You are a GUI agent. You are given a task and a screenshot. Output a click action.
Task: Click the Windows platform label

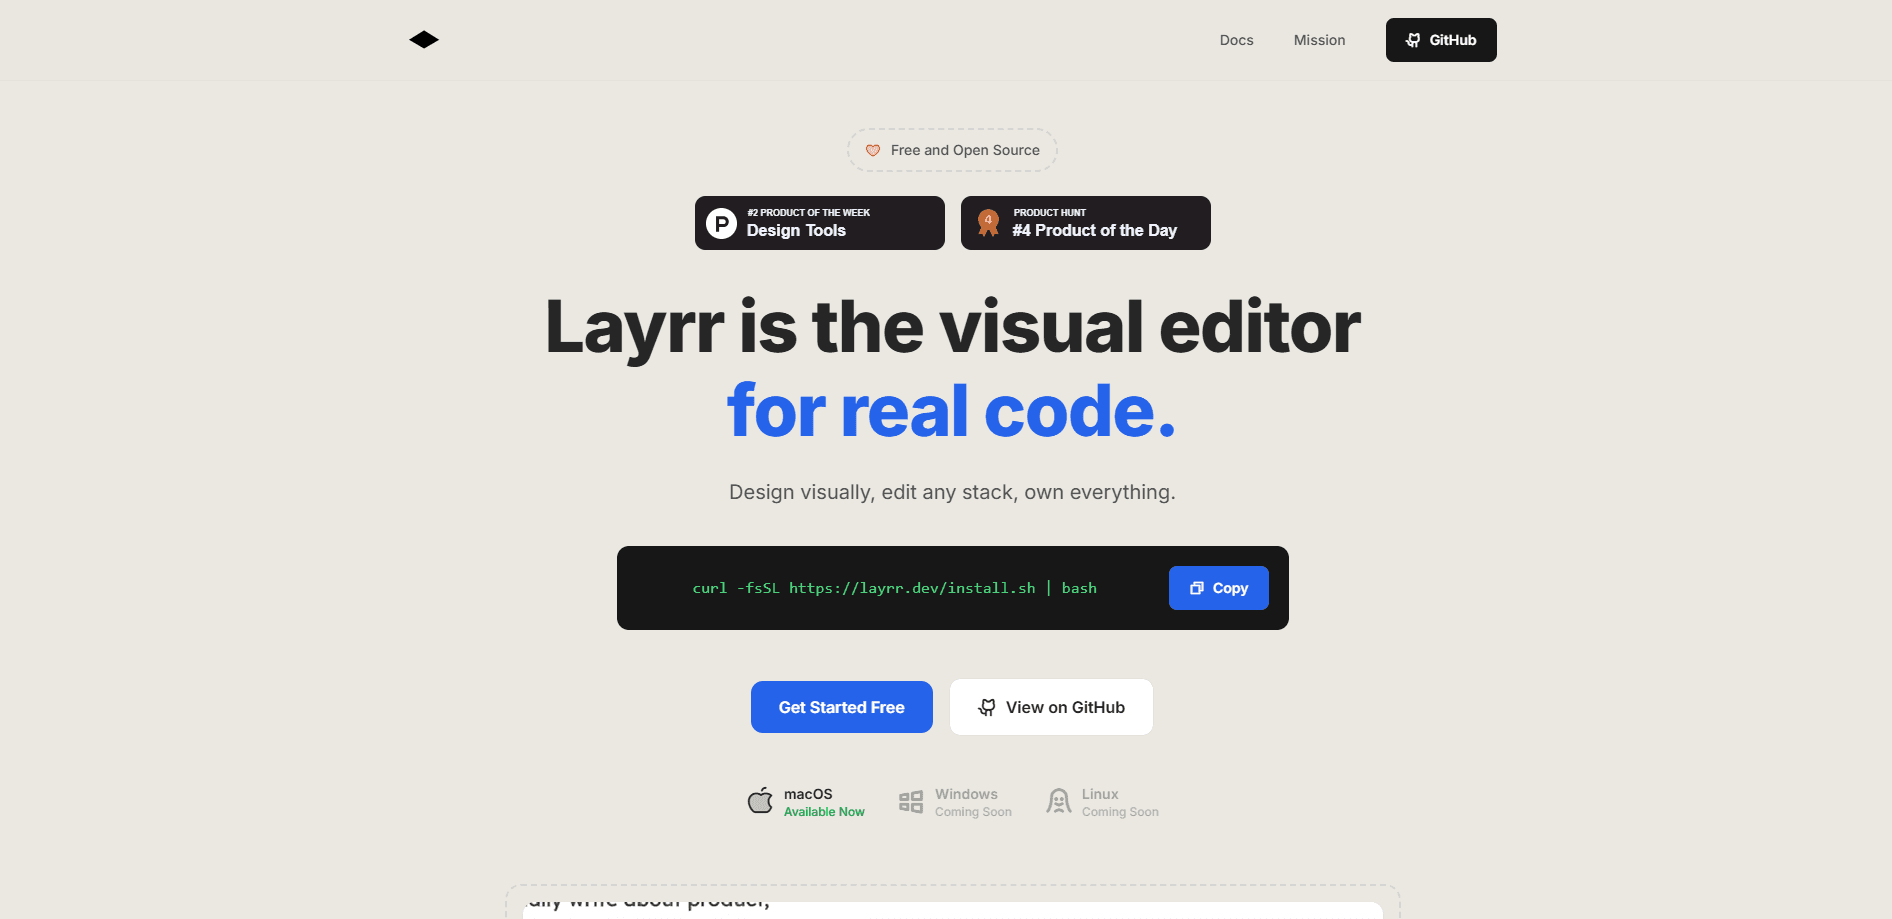[x=966, y=794]
